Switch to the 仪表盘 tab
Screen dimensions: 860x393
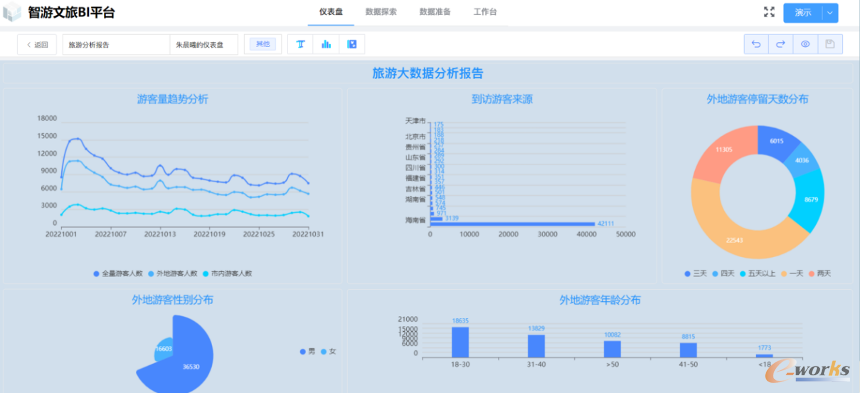click(x=331, y=12)
